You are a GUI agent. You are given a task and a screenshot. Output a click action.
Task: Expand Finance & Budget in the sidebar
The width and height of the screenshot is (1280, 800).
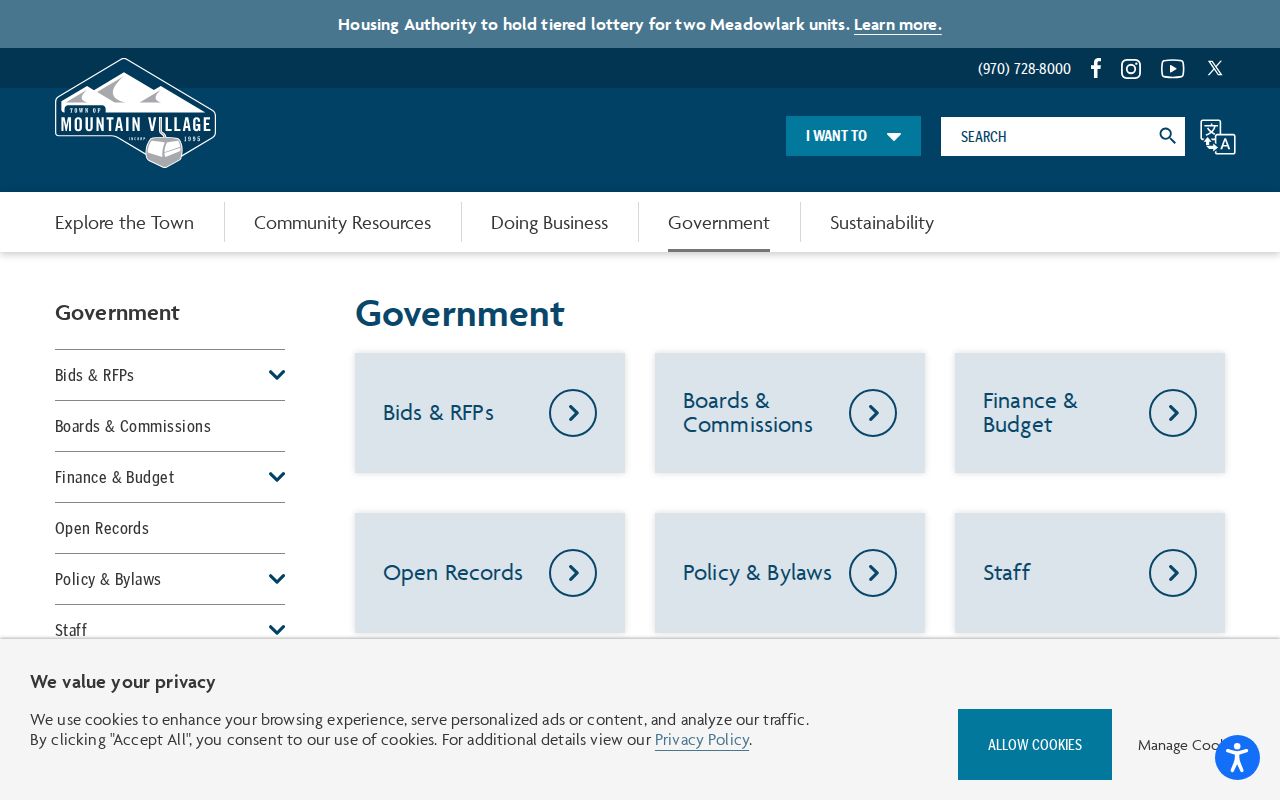click(x=277, y=477)
